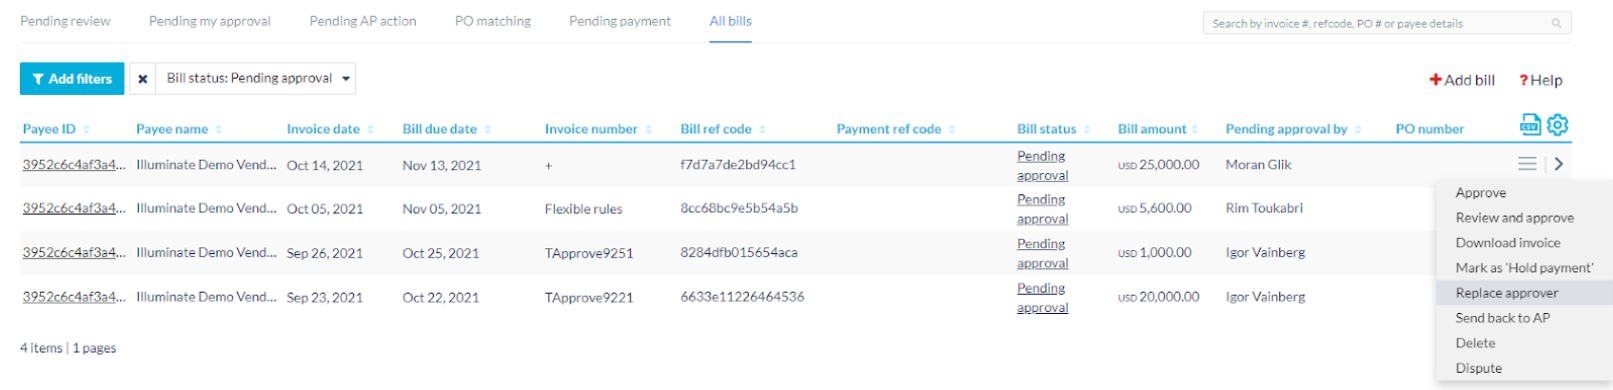The image size is (1613, 390).
Task: Open Help via question mark
Action: tap(1523, 80)
